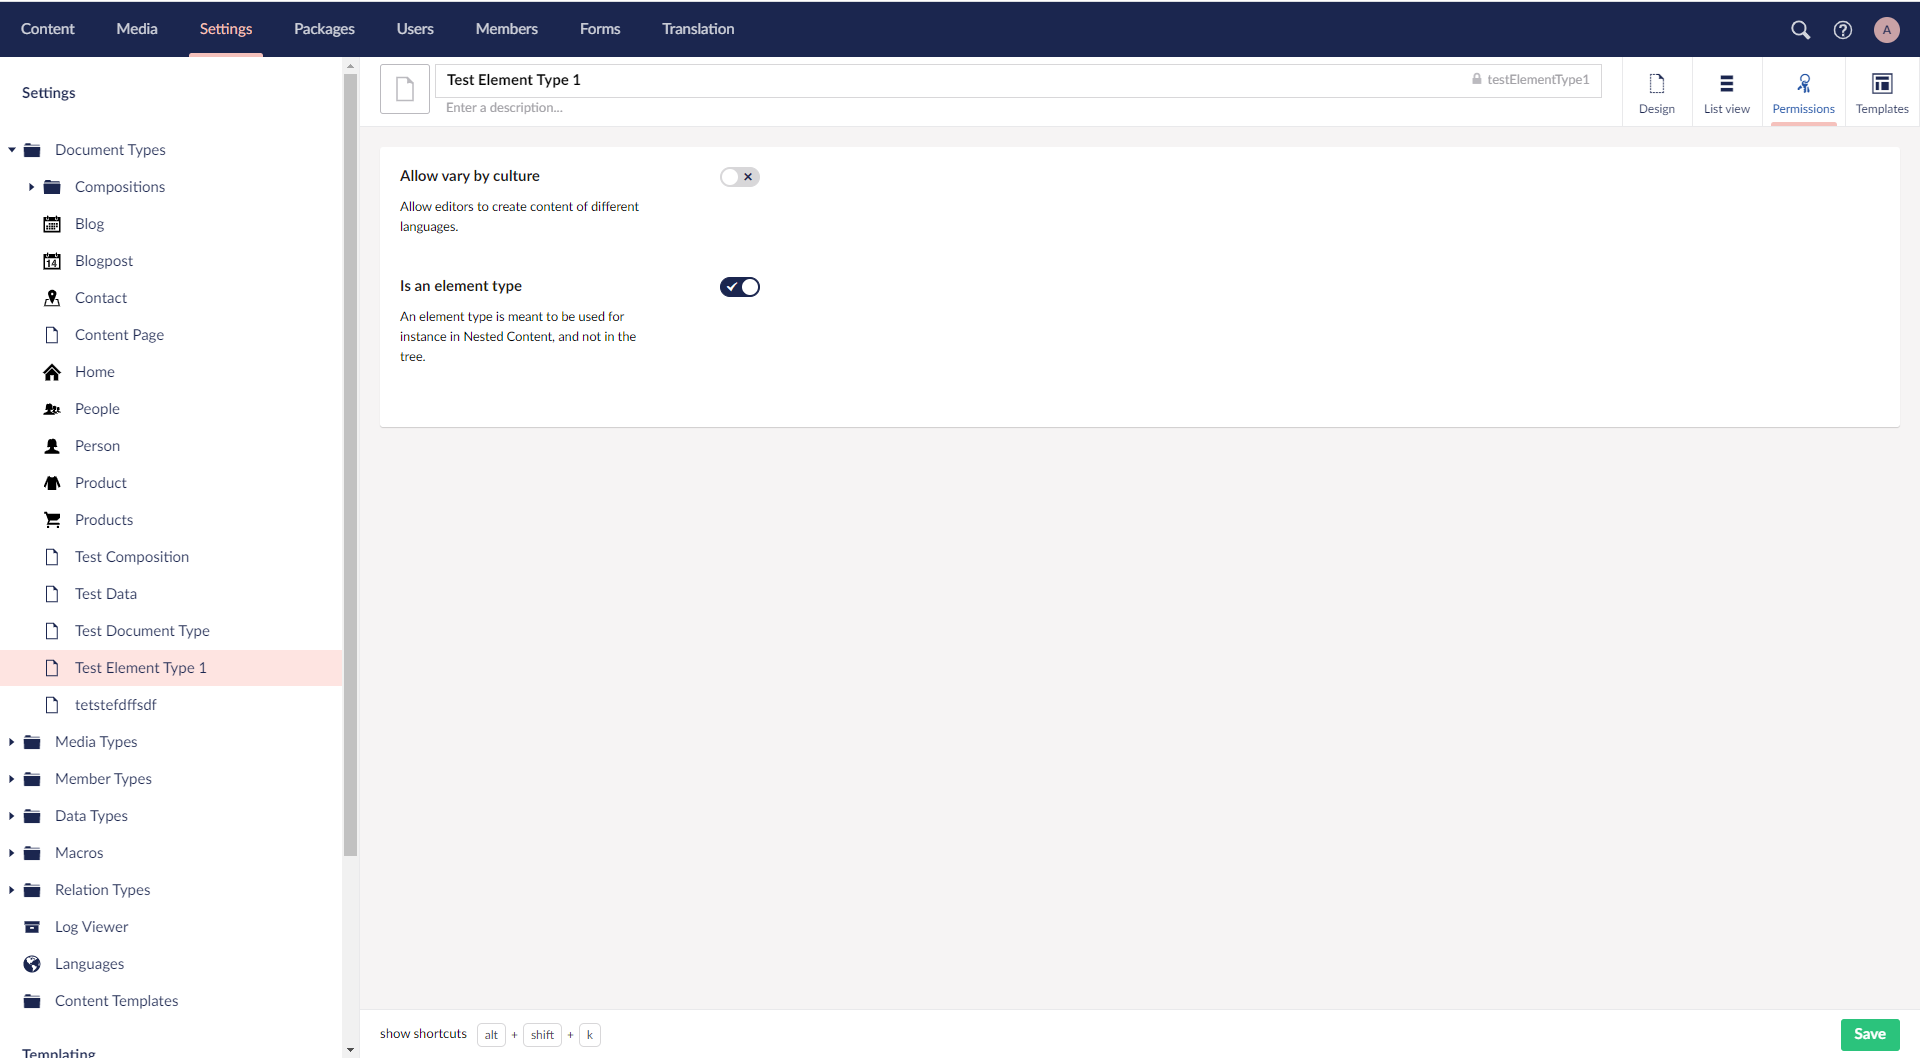Click the lock icon beside alias
This screenshot has width=1920, height=1058.
point(1476,79)
